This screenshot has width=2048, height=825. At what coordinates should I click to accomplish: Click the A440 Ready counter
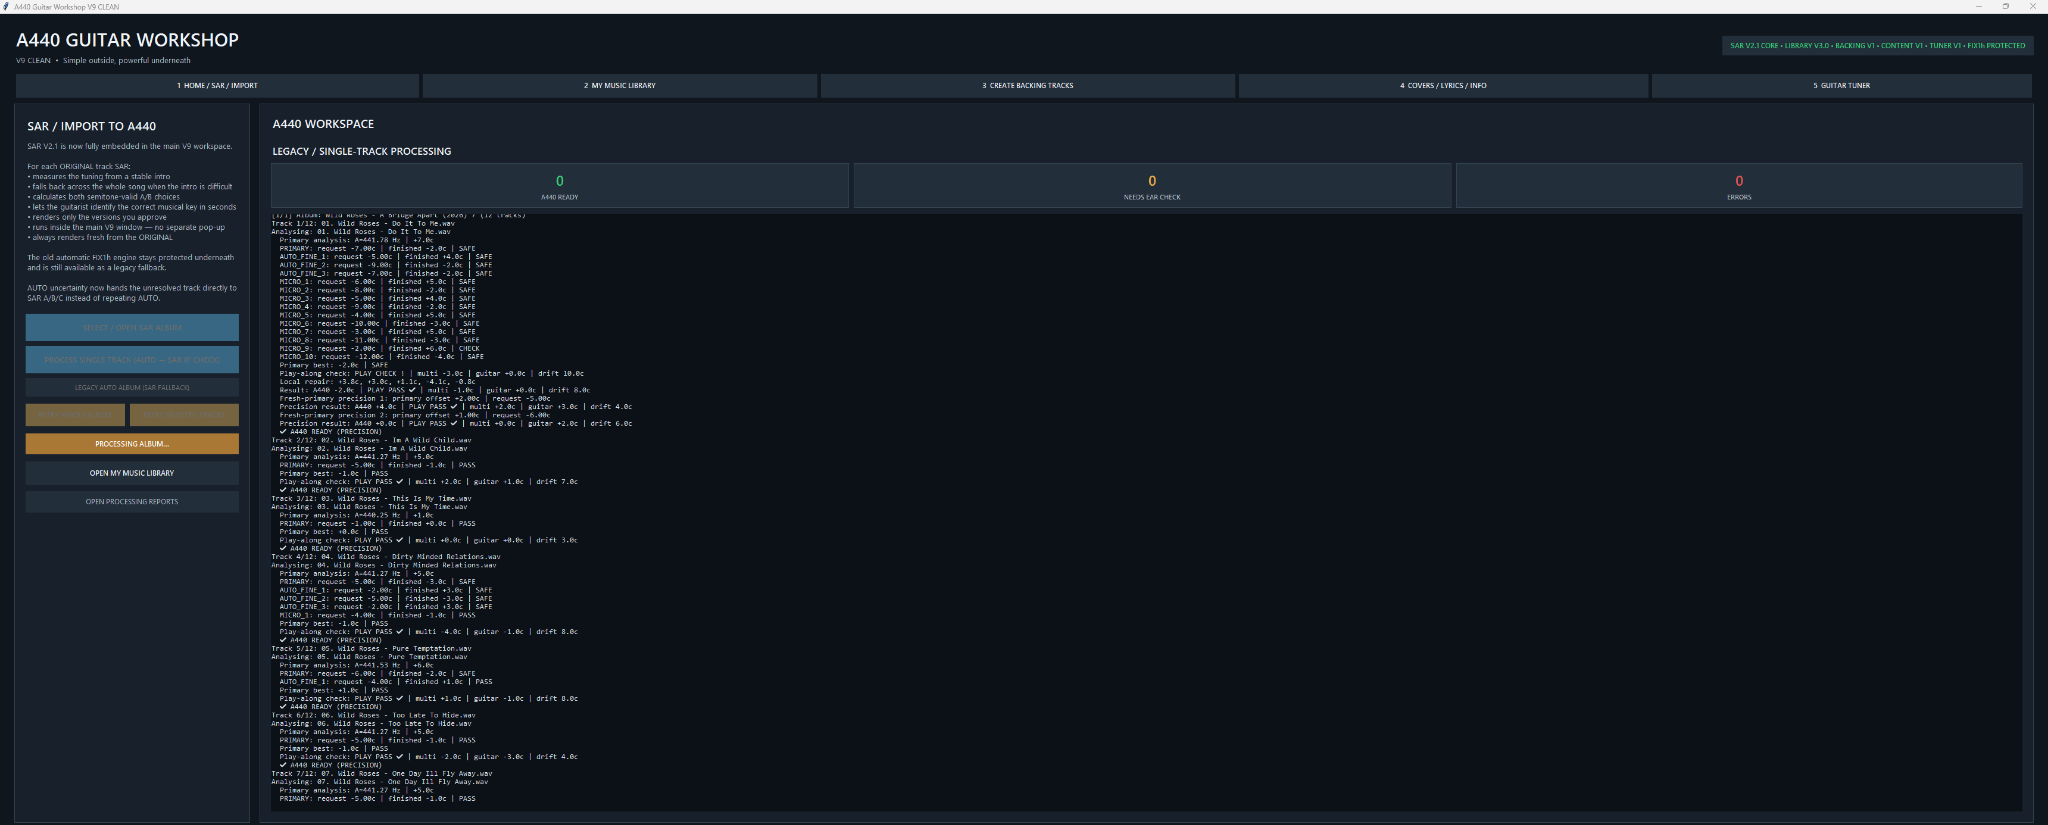click(560, 186)
